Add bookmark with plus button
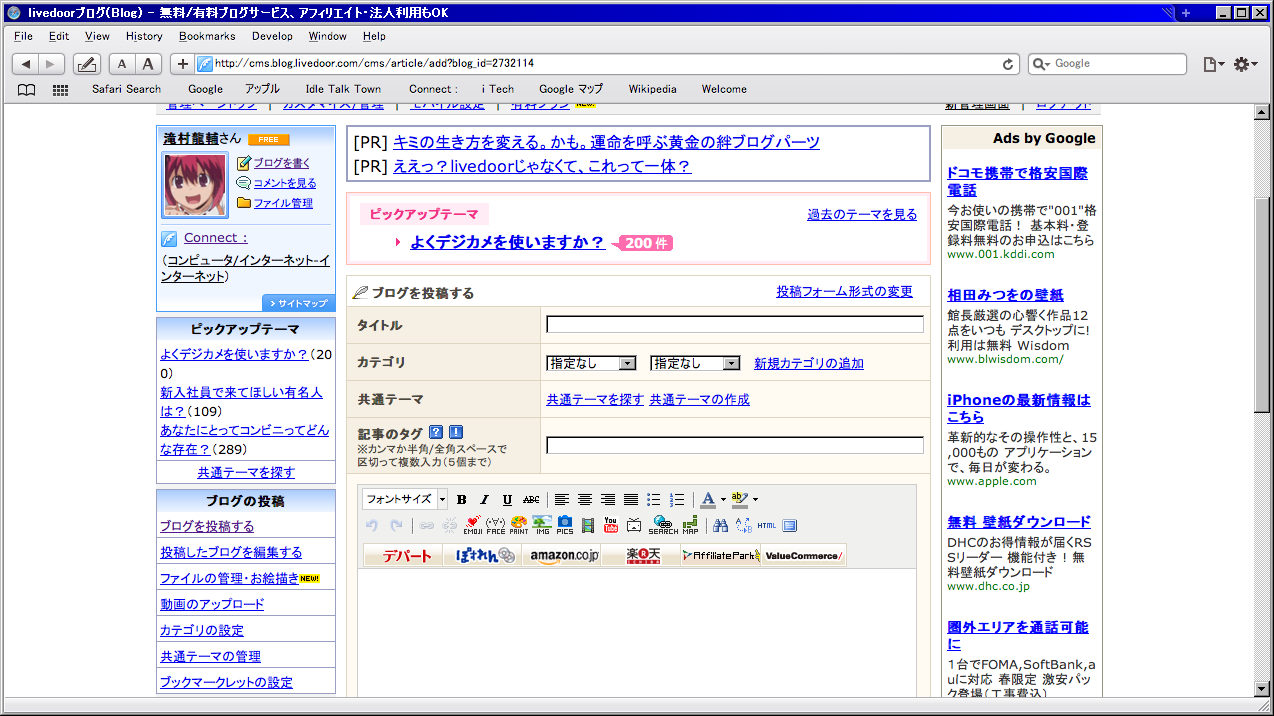1274x716 pixels. coord(182,64)
